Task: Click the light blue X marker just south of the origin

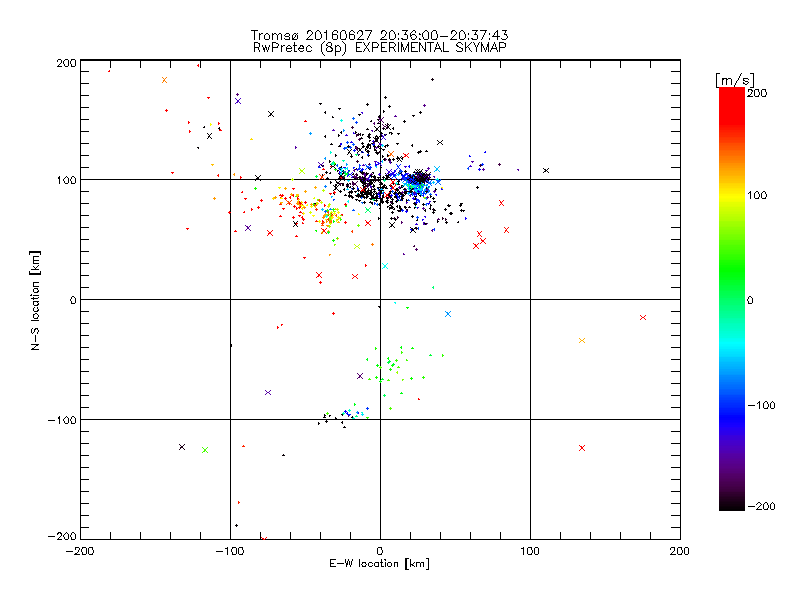Action: pos(448,314)
